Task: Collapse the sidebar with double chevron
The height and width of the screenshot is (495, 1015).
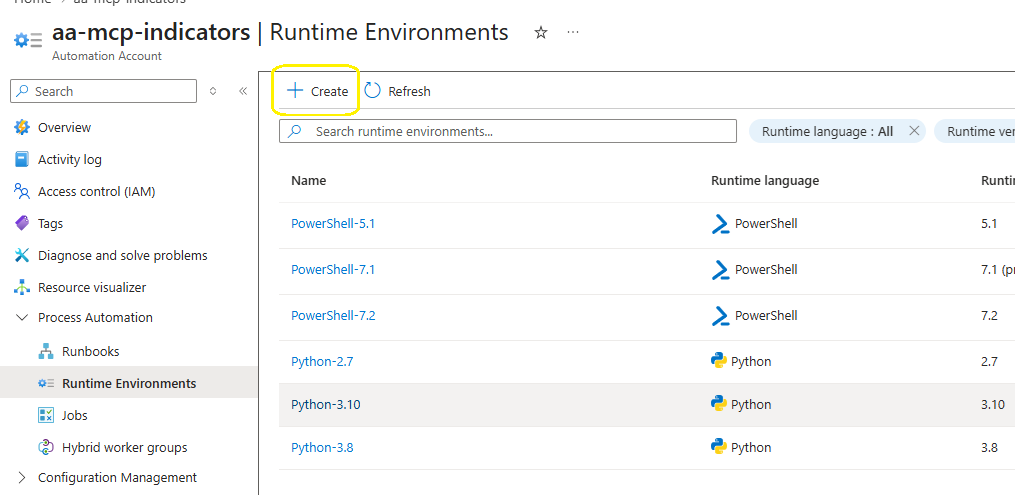Action: (x=243, y=91)
